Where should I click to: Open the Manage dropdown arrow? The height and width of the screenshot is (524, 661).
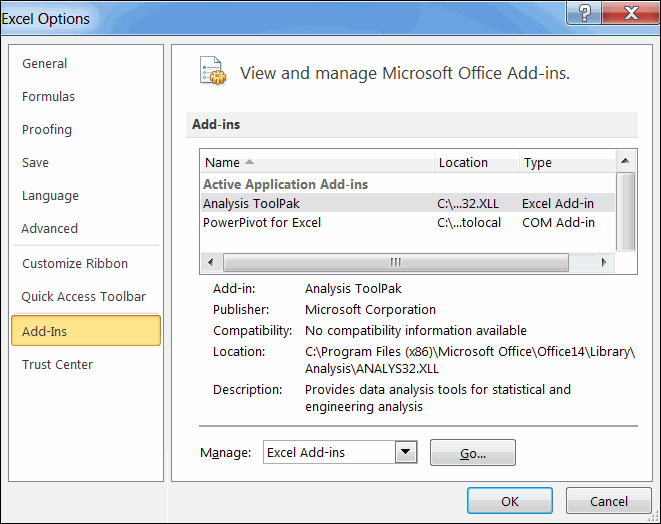point(405,453)
